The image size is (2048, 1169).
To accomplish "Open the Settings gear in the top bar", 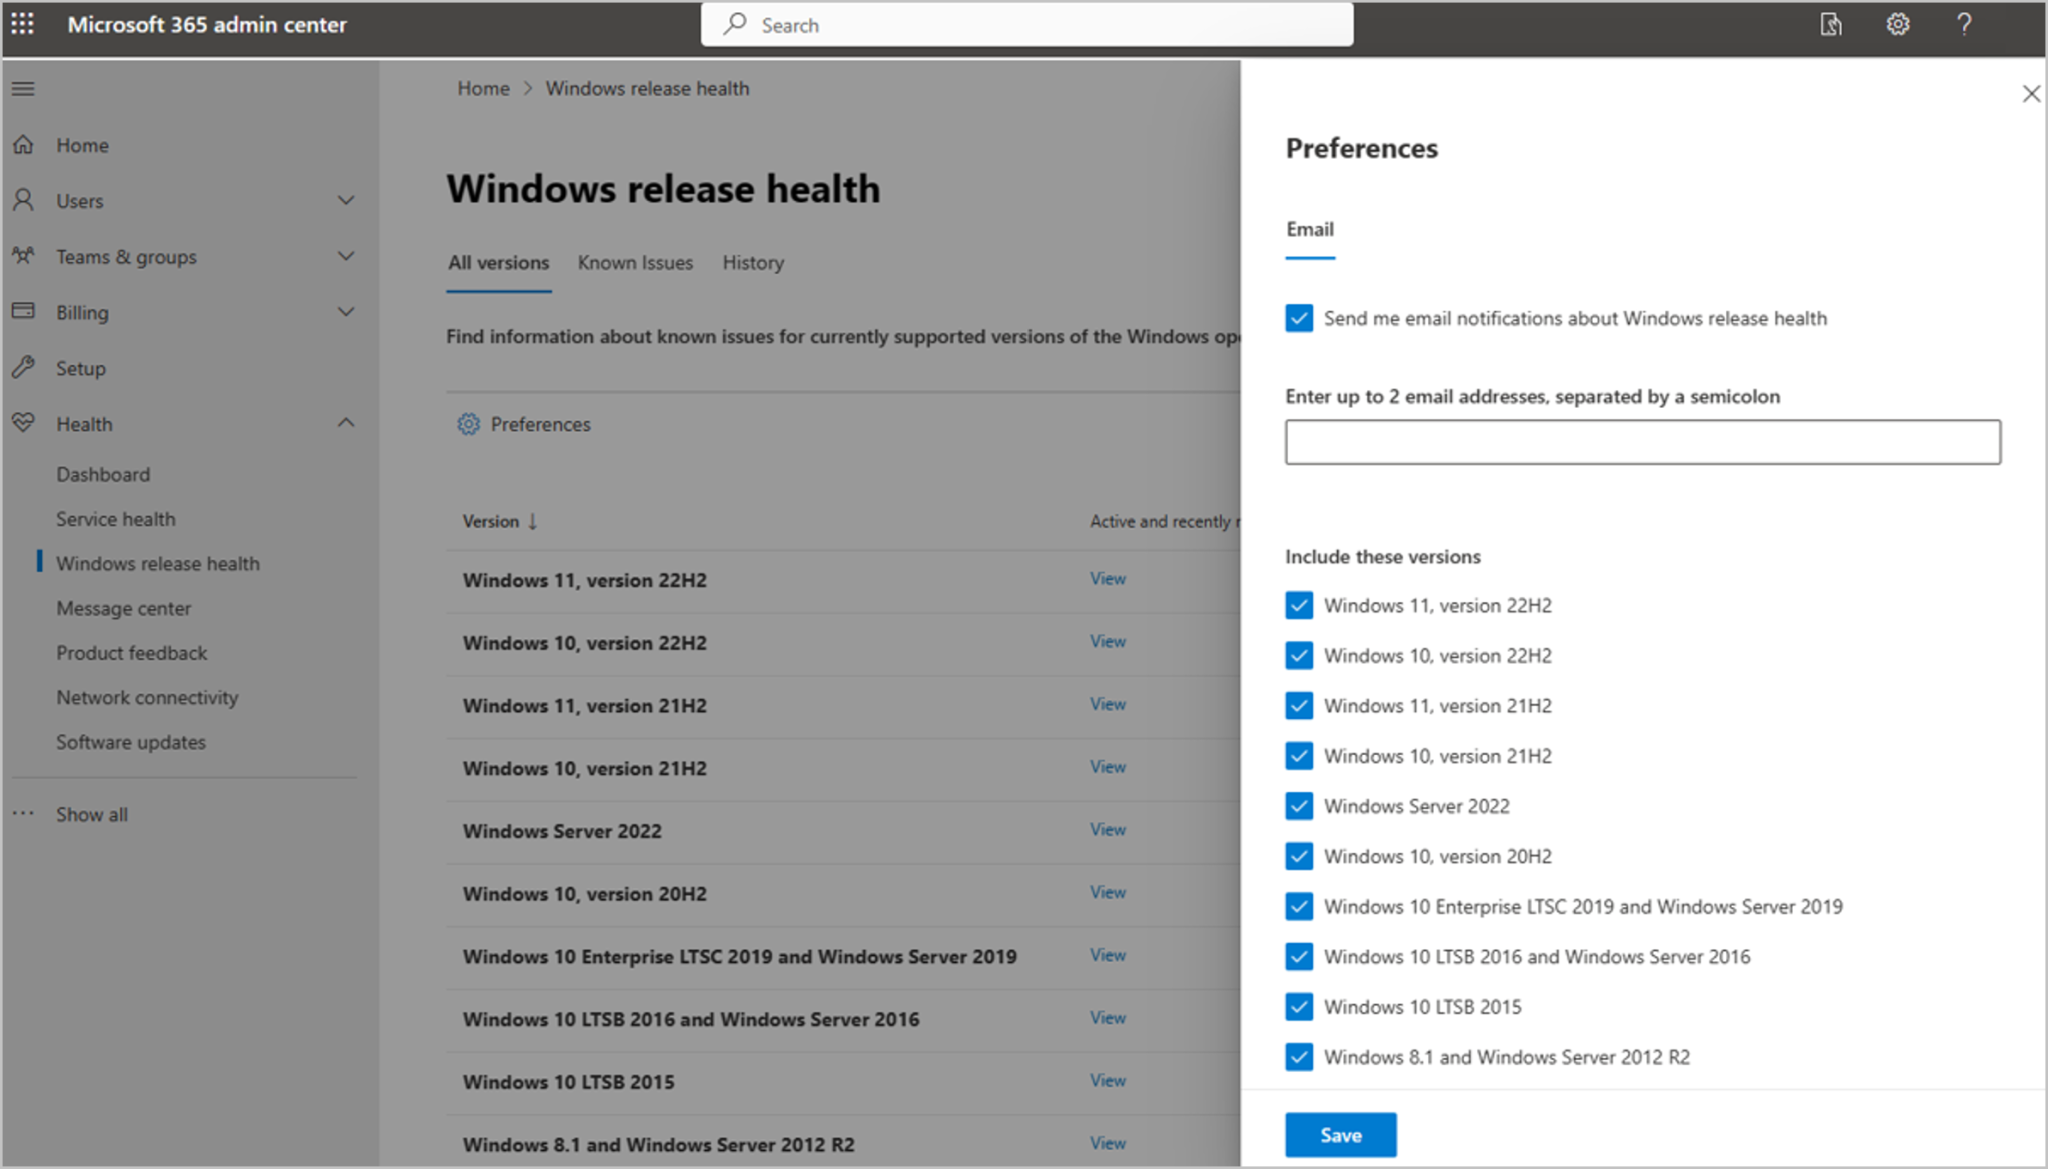I will pos(1897,24).
